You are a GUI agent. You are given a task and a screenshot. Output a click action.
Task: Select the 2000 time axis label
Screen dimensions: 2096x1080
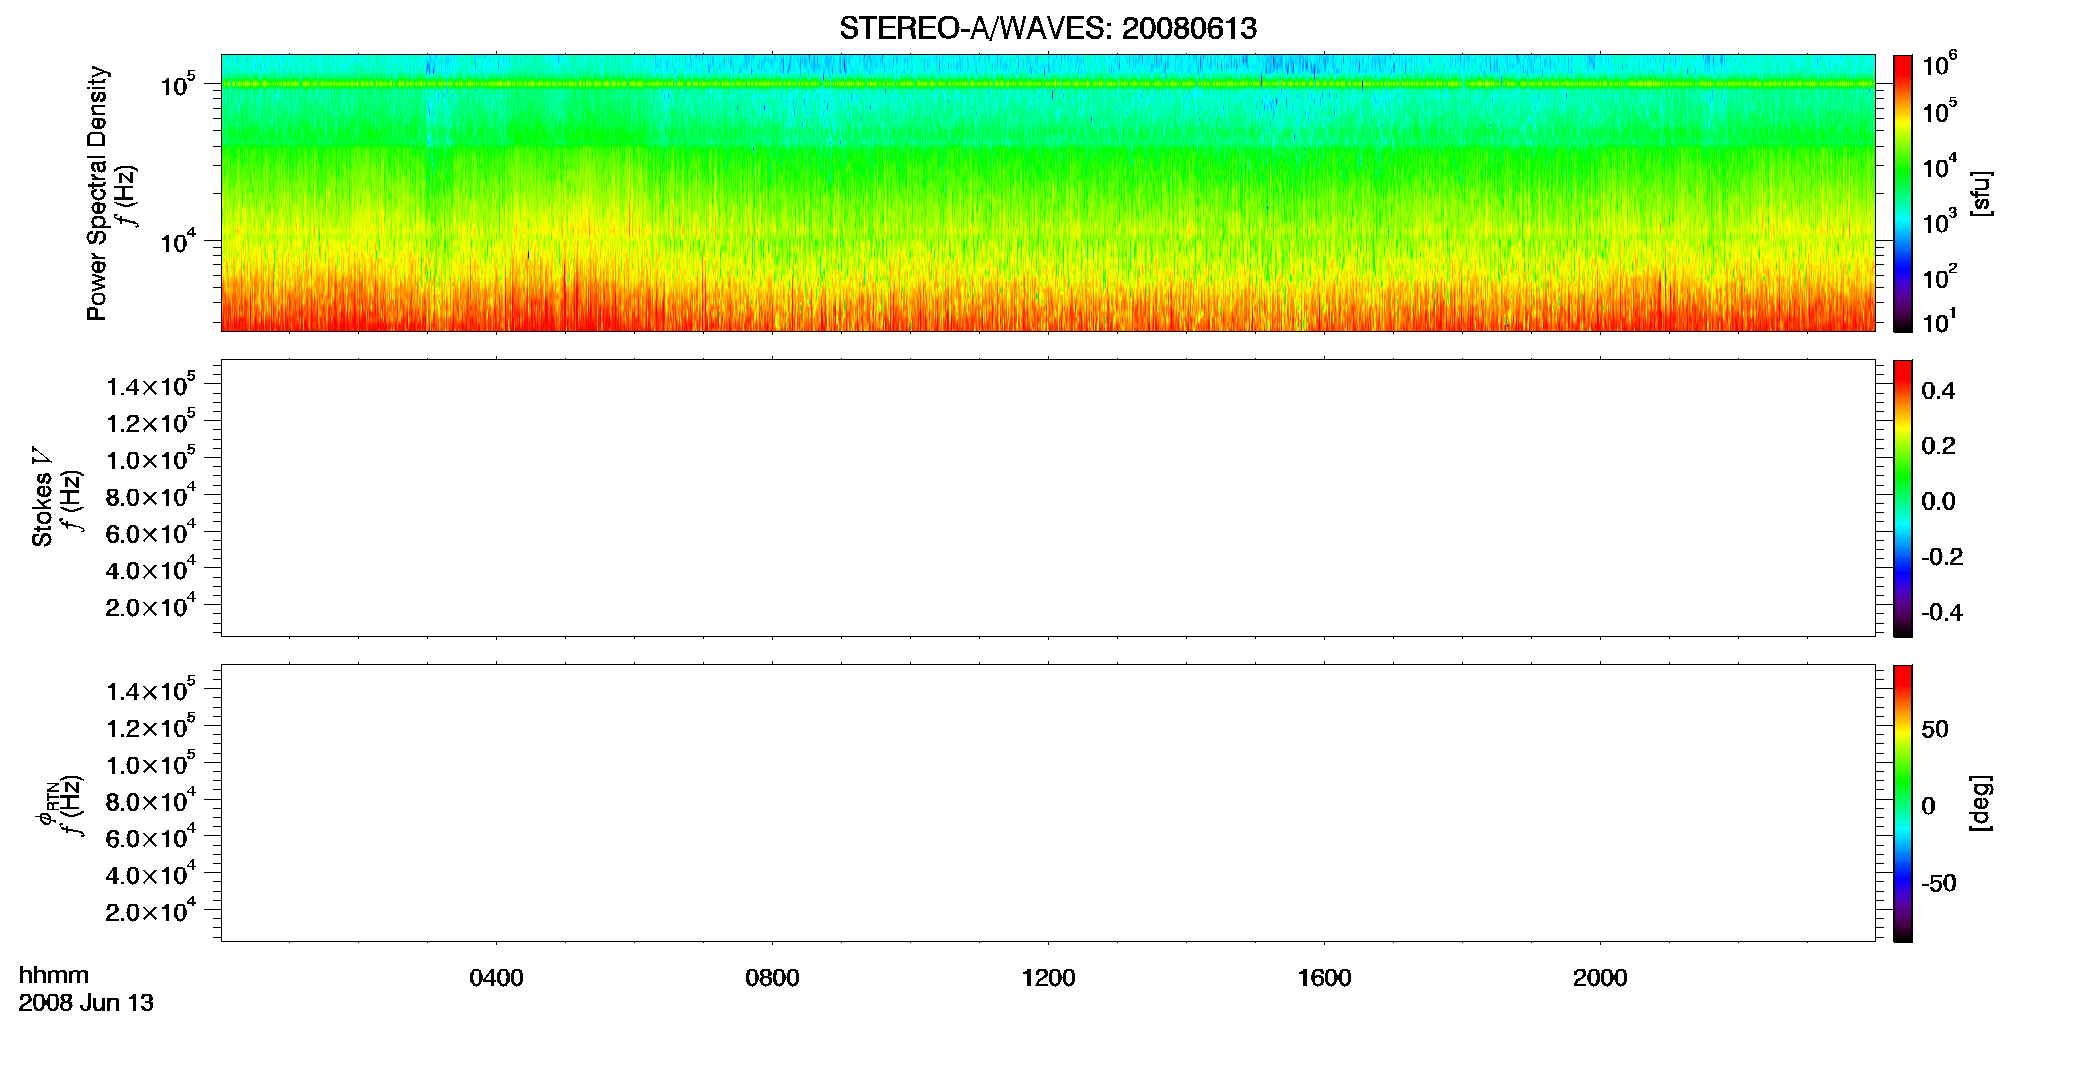[1600, 978]
